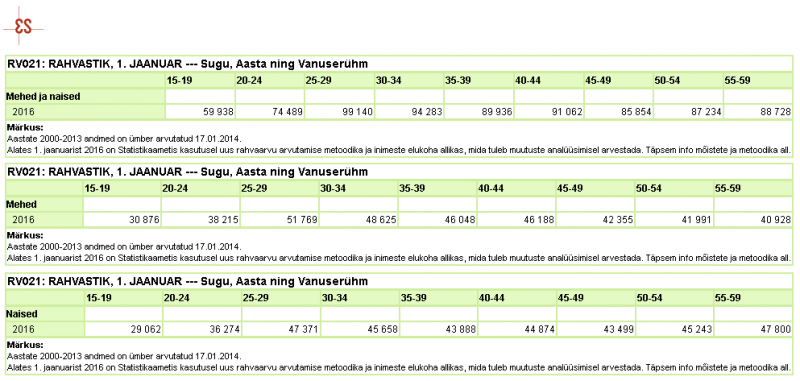Click the 'Mehed ja naised' row label
The width and height of the screenshot is (800, 381).
(43, 96)
